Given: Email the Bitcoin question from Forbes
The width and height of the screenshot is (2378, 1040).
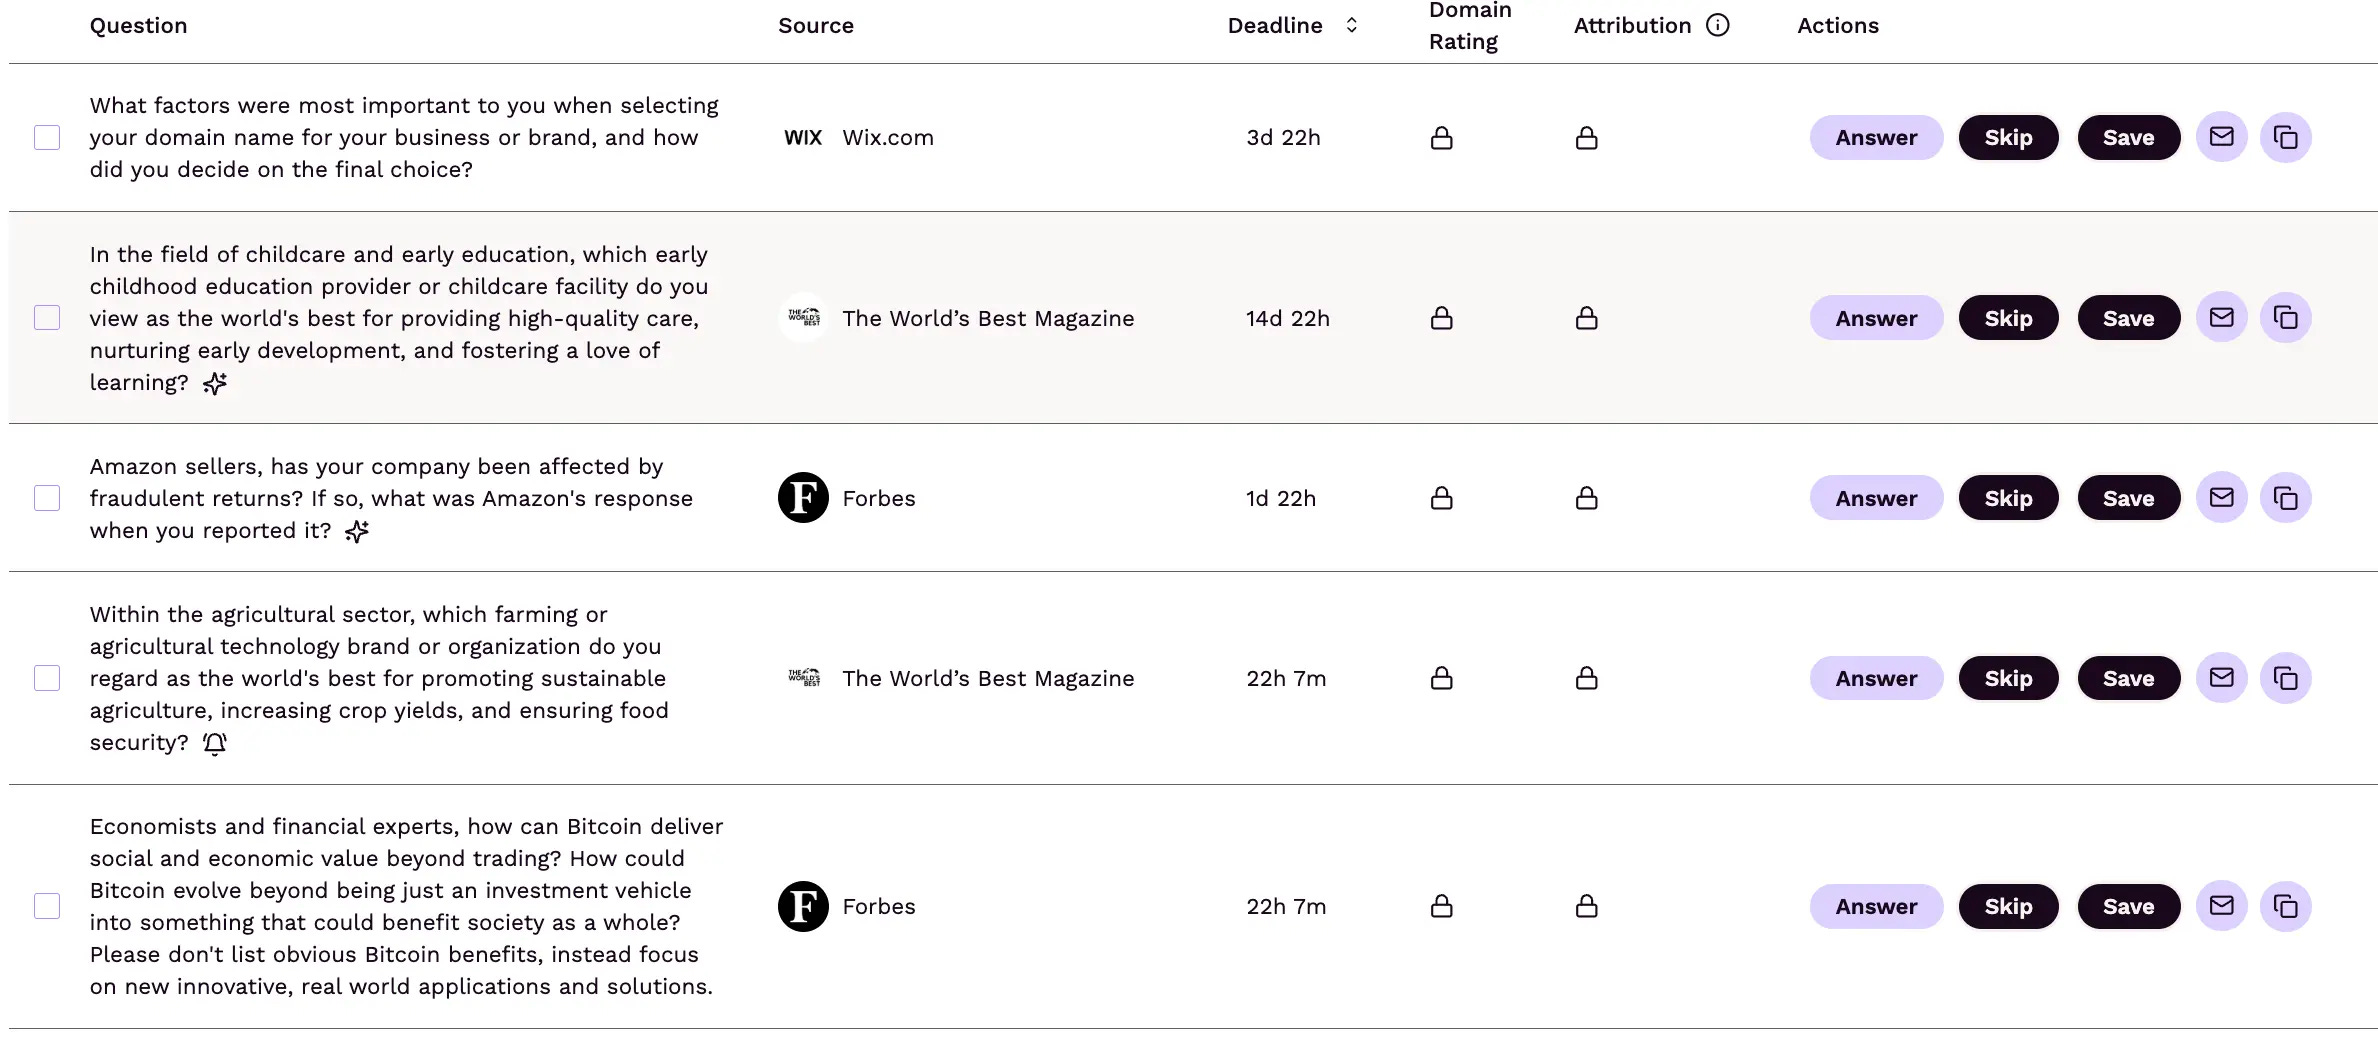Looking at the screenshot, I should 2221,906.
